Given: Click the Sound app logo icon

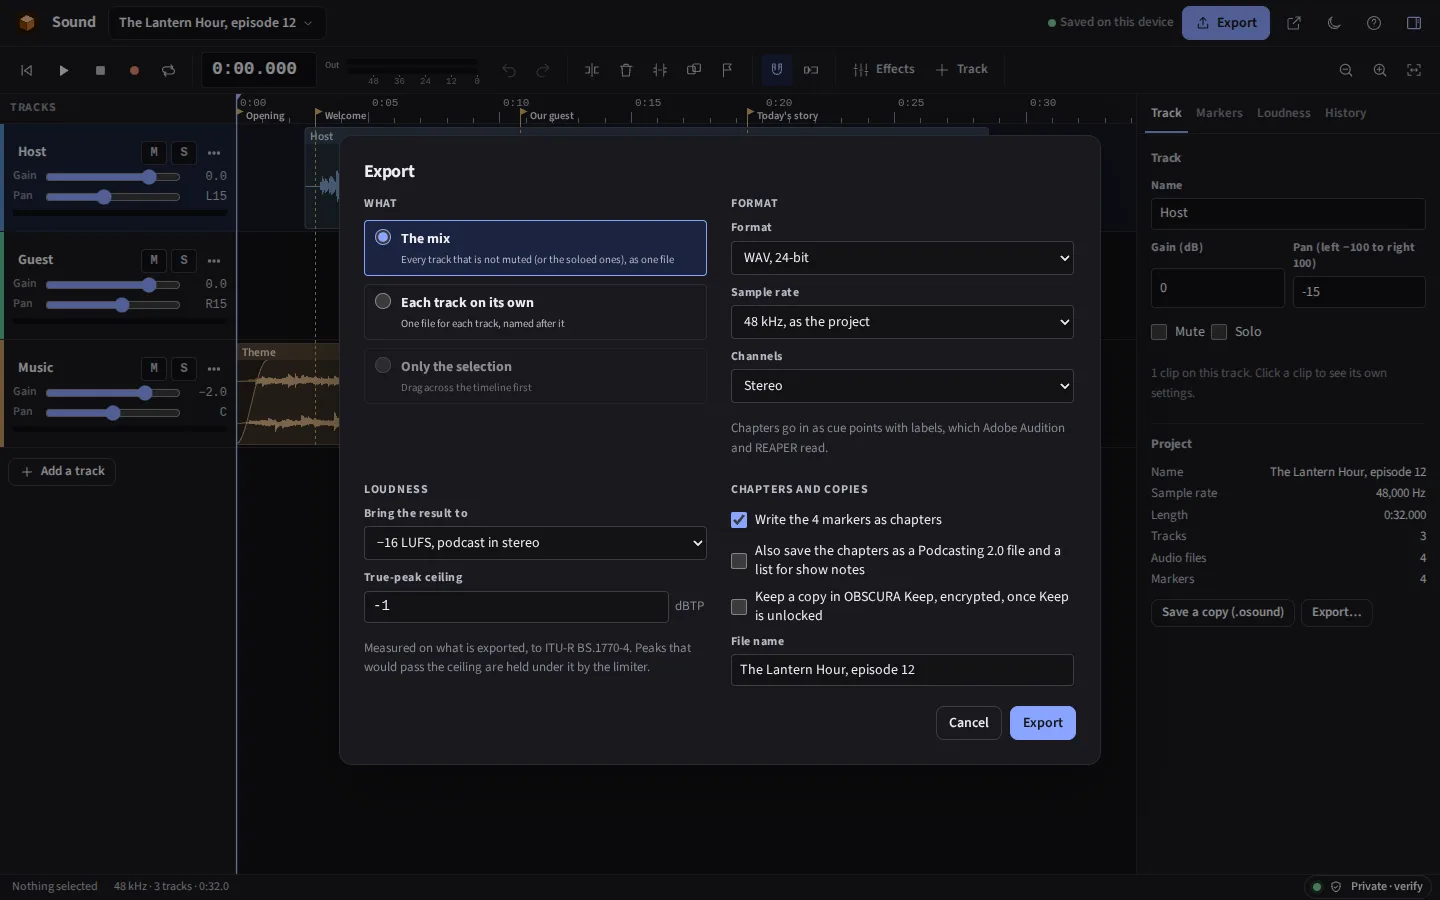Looking at the screenshot, I should (x=27, y=23).
